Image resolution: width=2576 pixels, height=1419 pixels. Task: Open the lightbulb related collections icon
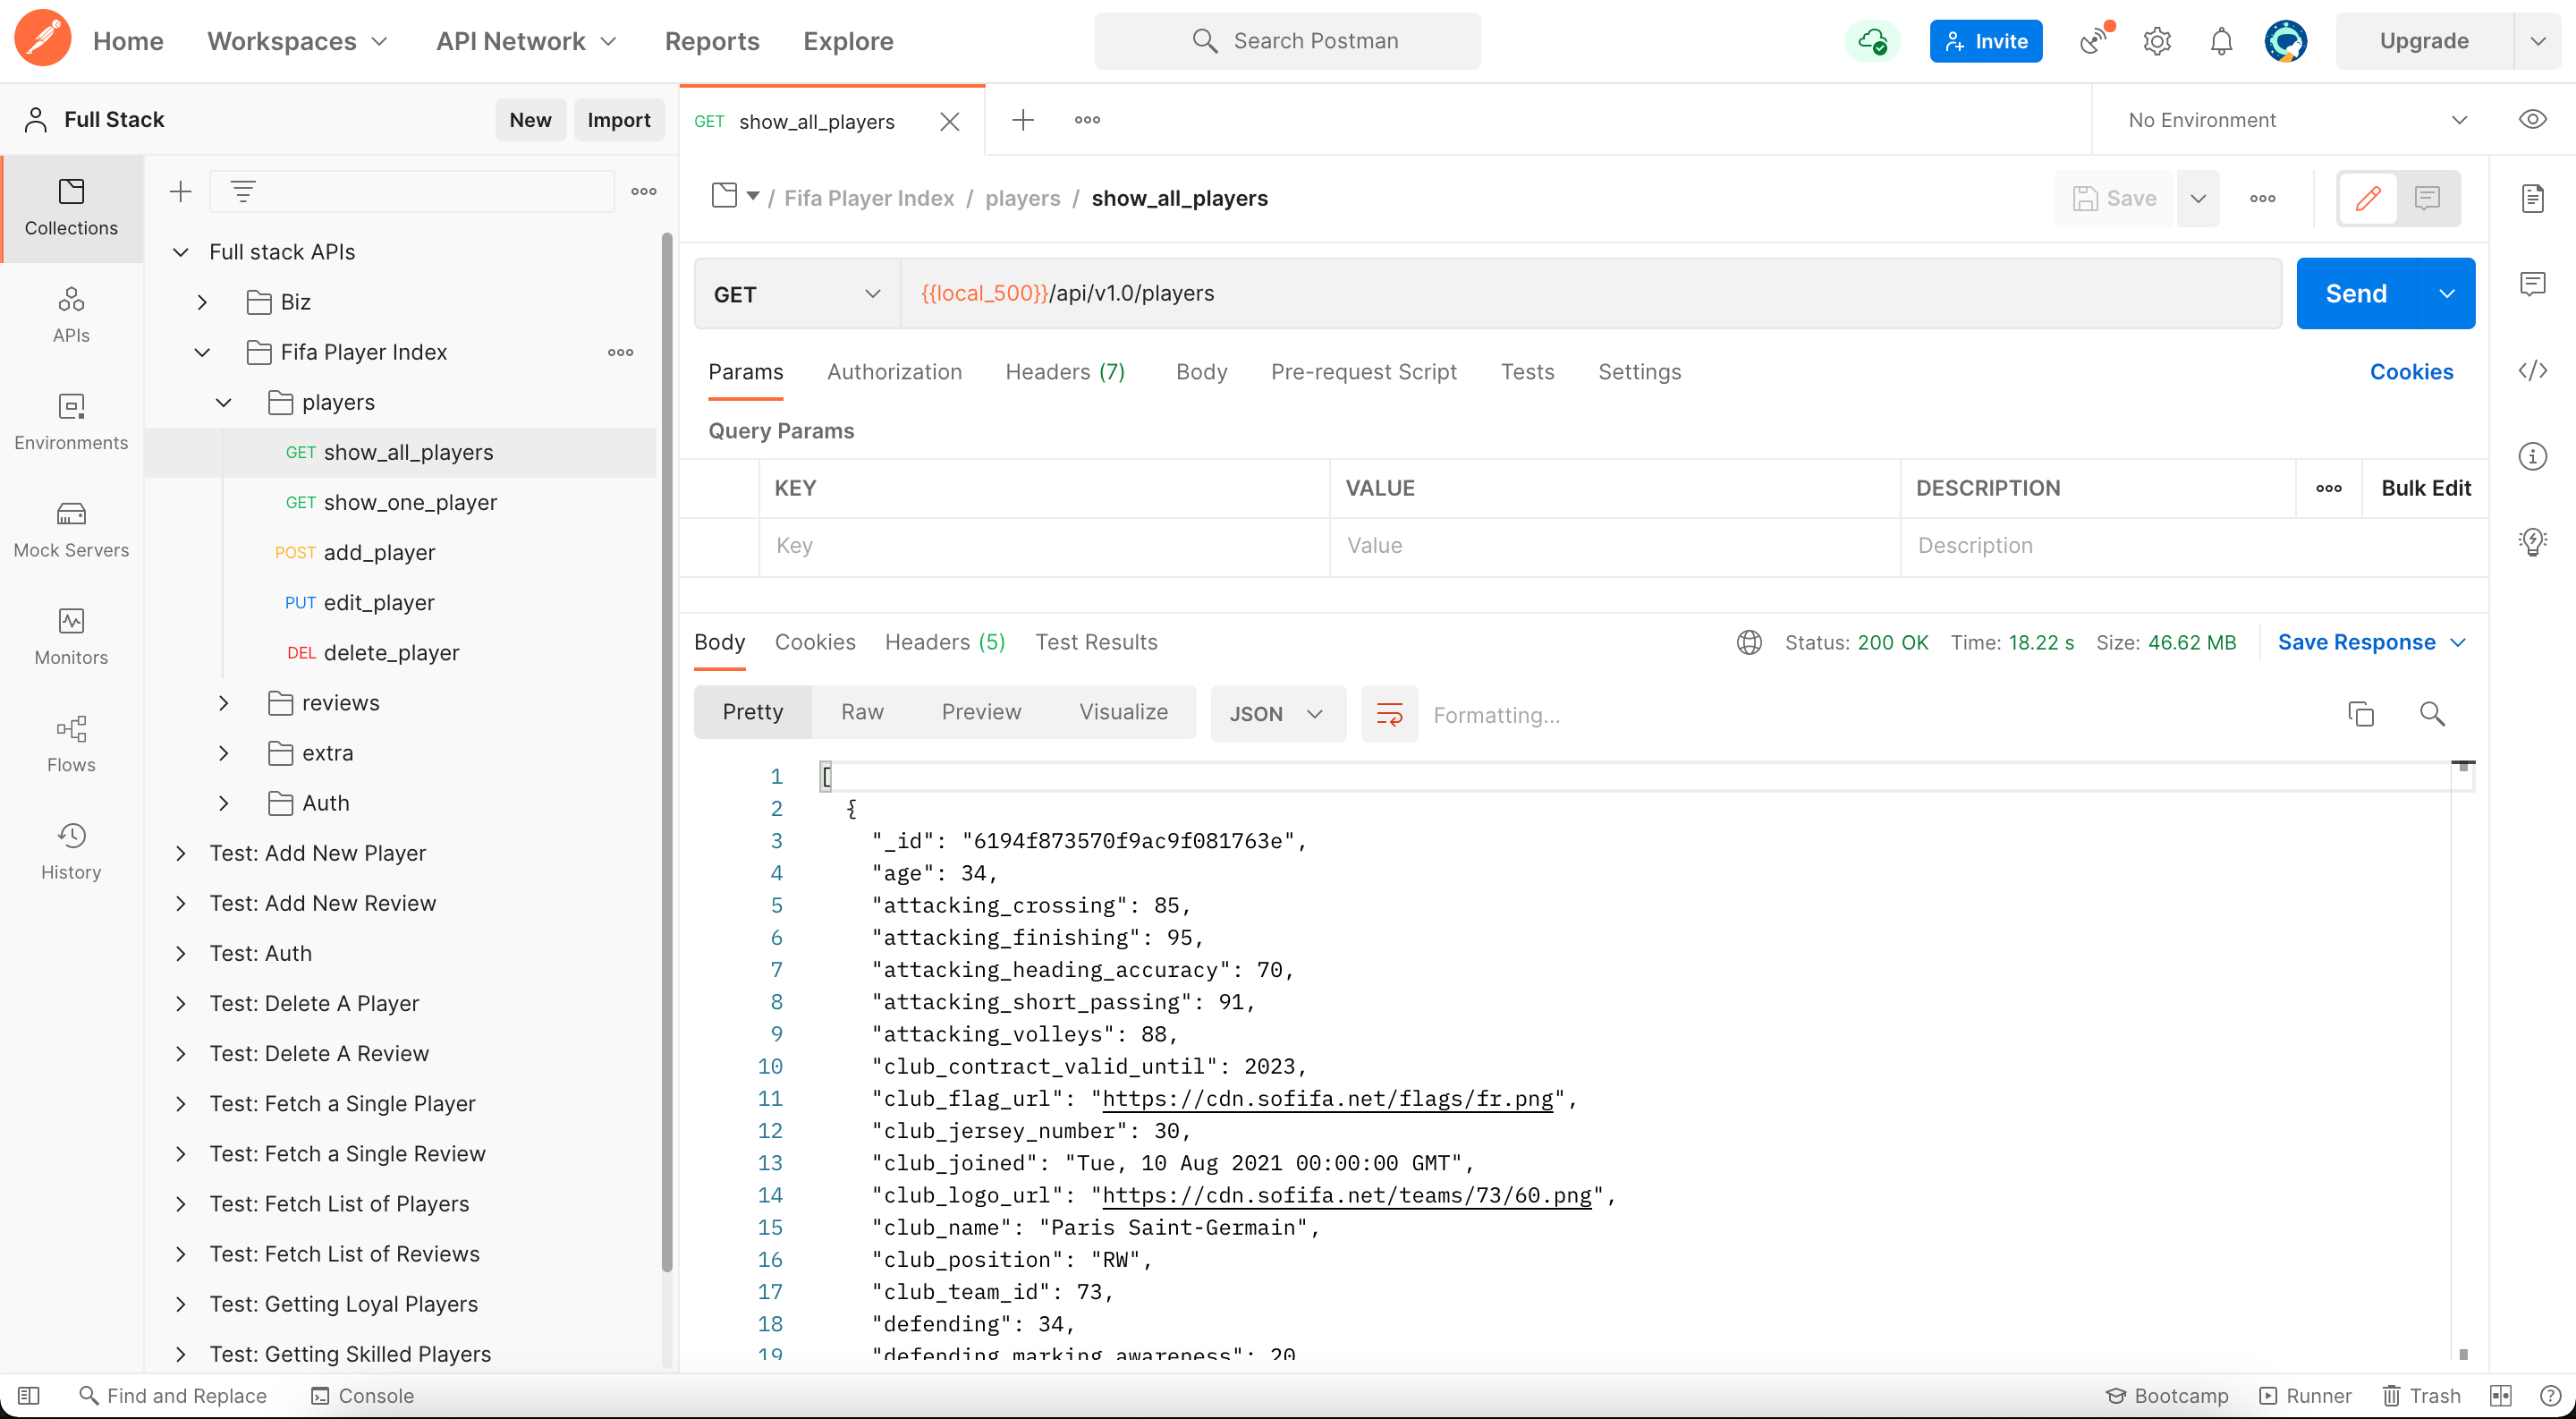tap(2532, 542)
